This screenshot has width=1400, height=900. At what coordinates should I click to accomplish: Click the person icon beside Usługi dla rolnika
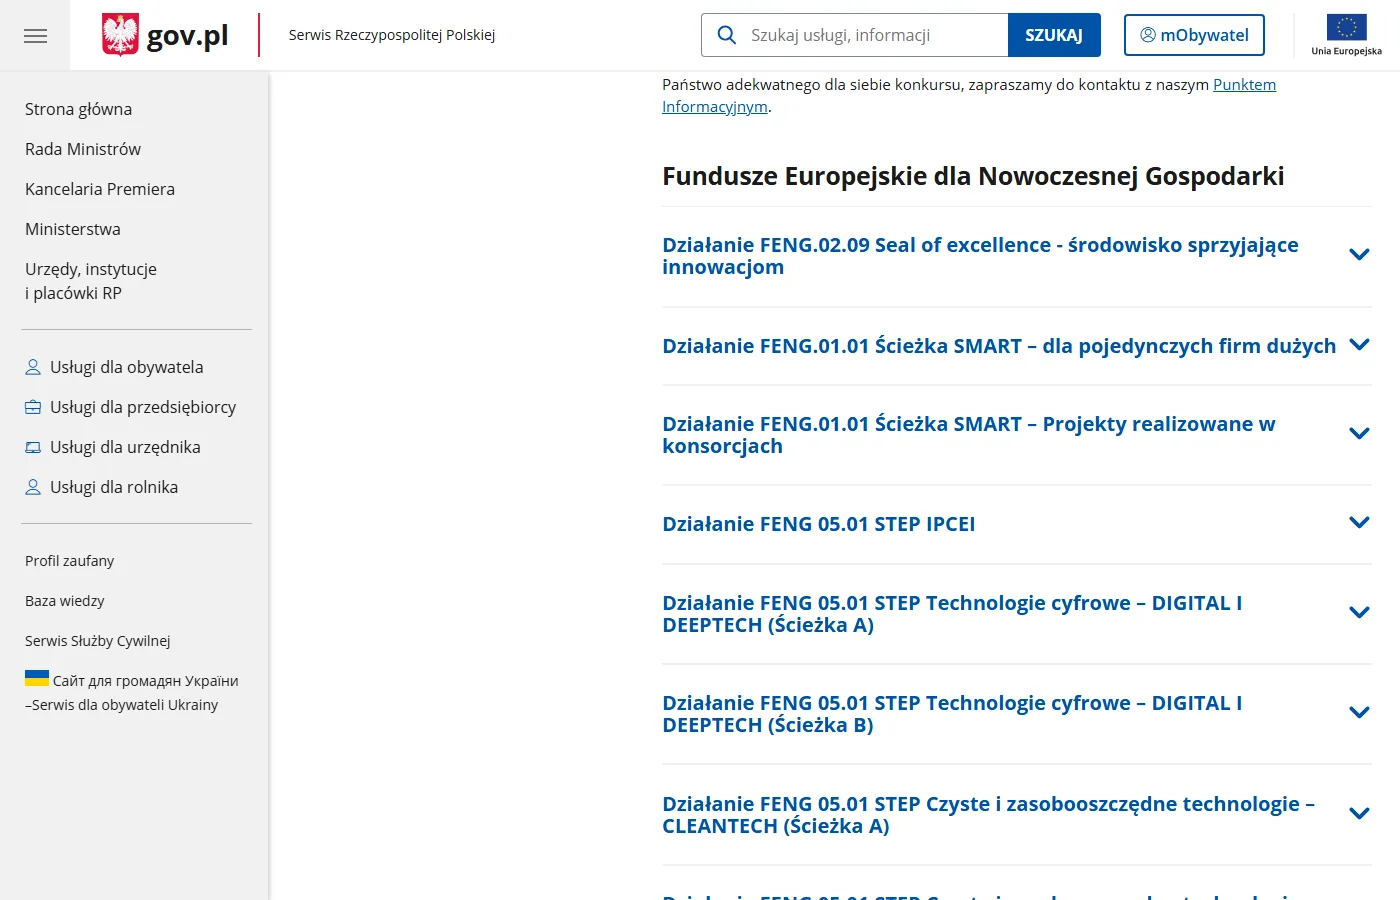33,487
